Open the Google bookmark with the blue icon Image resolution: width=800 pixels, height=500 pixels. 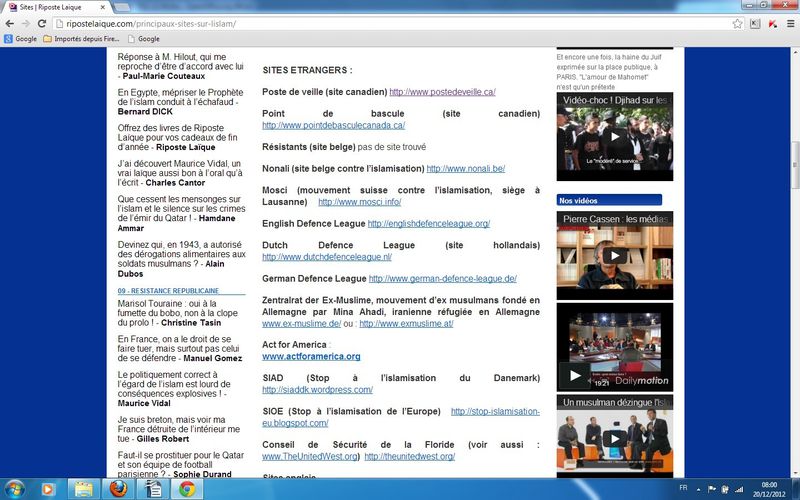coord(20,39)
